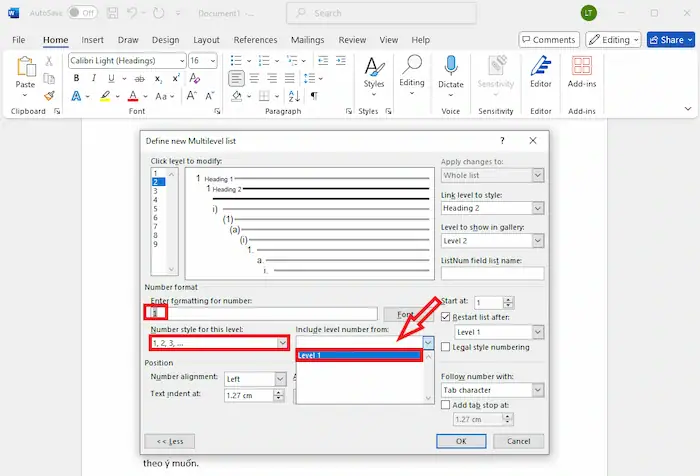This screenshot has height=476, width=700.
Task: Uncheck the Restart list after checkbox
Action: [446, 317]
